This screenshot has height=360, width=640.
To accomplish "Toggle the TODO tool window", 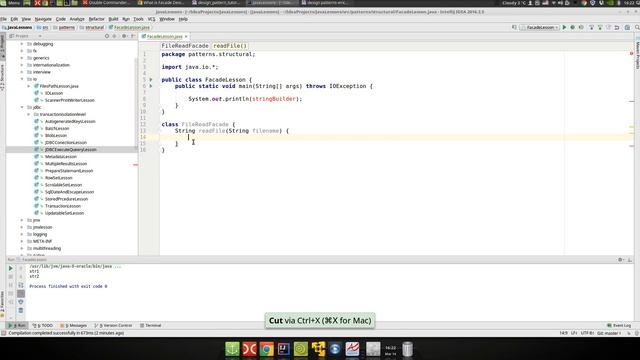I will [x=43, y=325].
